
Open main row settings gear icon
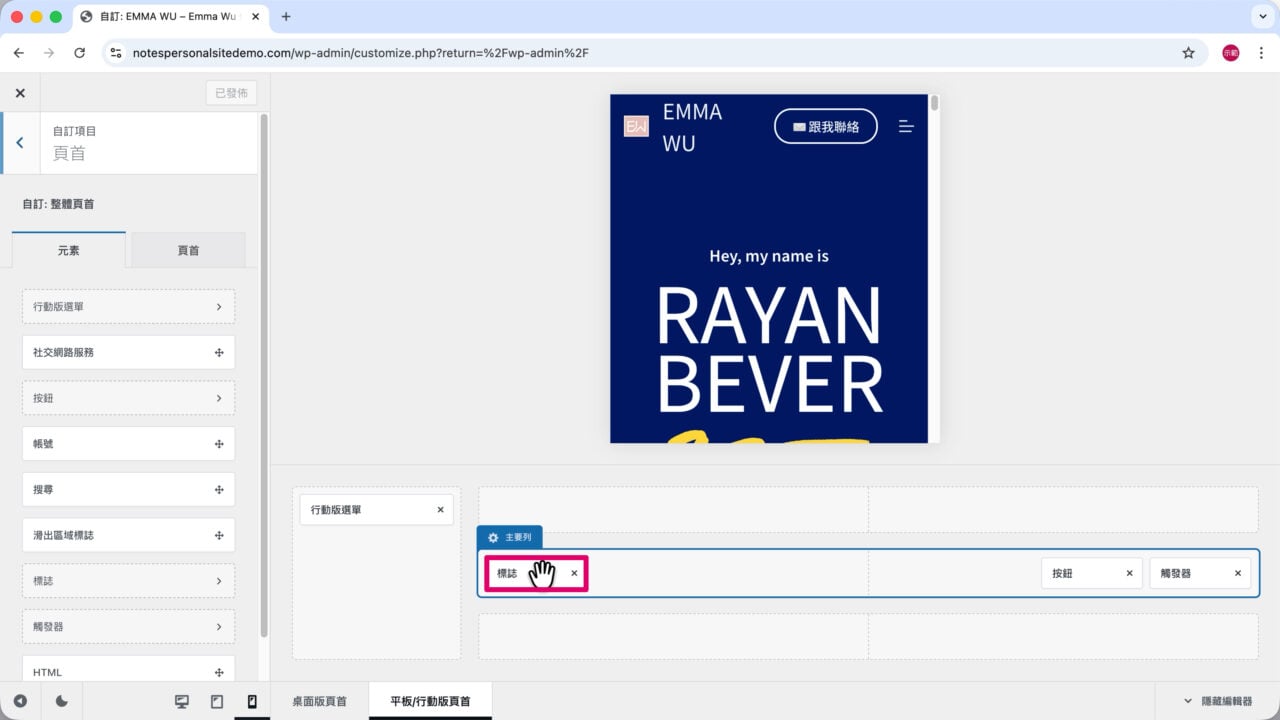pyautogui.click(x=493, y=537)
